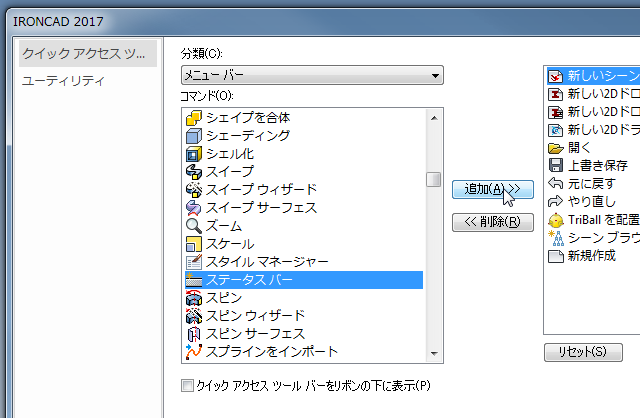Select the スケール icon

point(194,244)
